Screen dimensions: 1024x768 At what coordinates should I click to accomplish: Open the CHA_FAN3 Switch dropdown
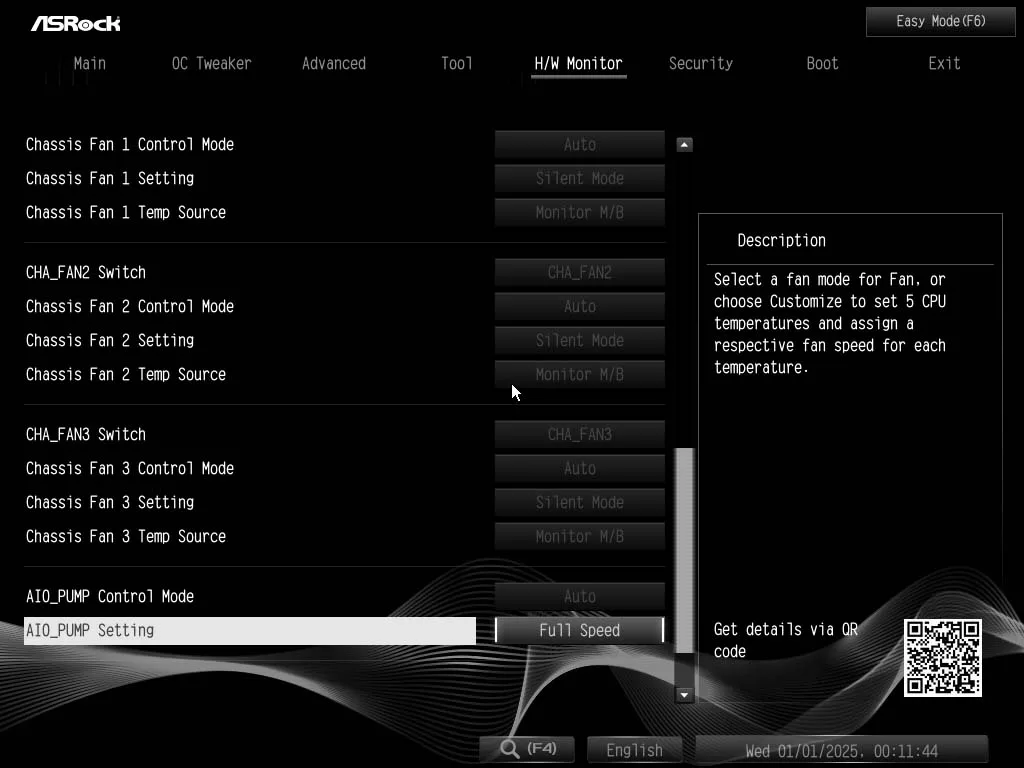click(580, 434)
